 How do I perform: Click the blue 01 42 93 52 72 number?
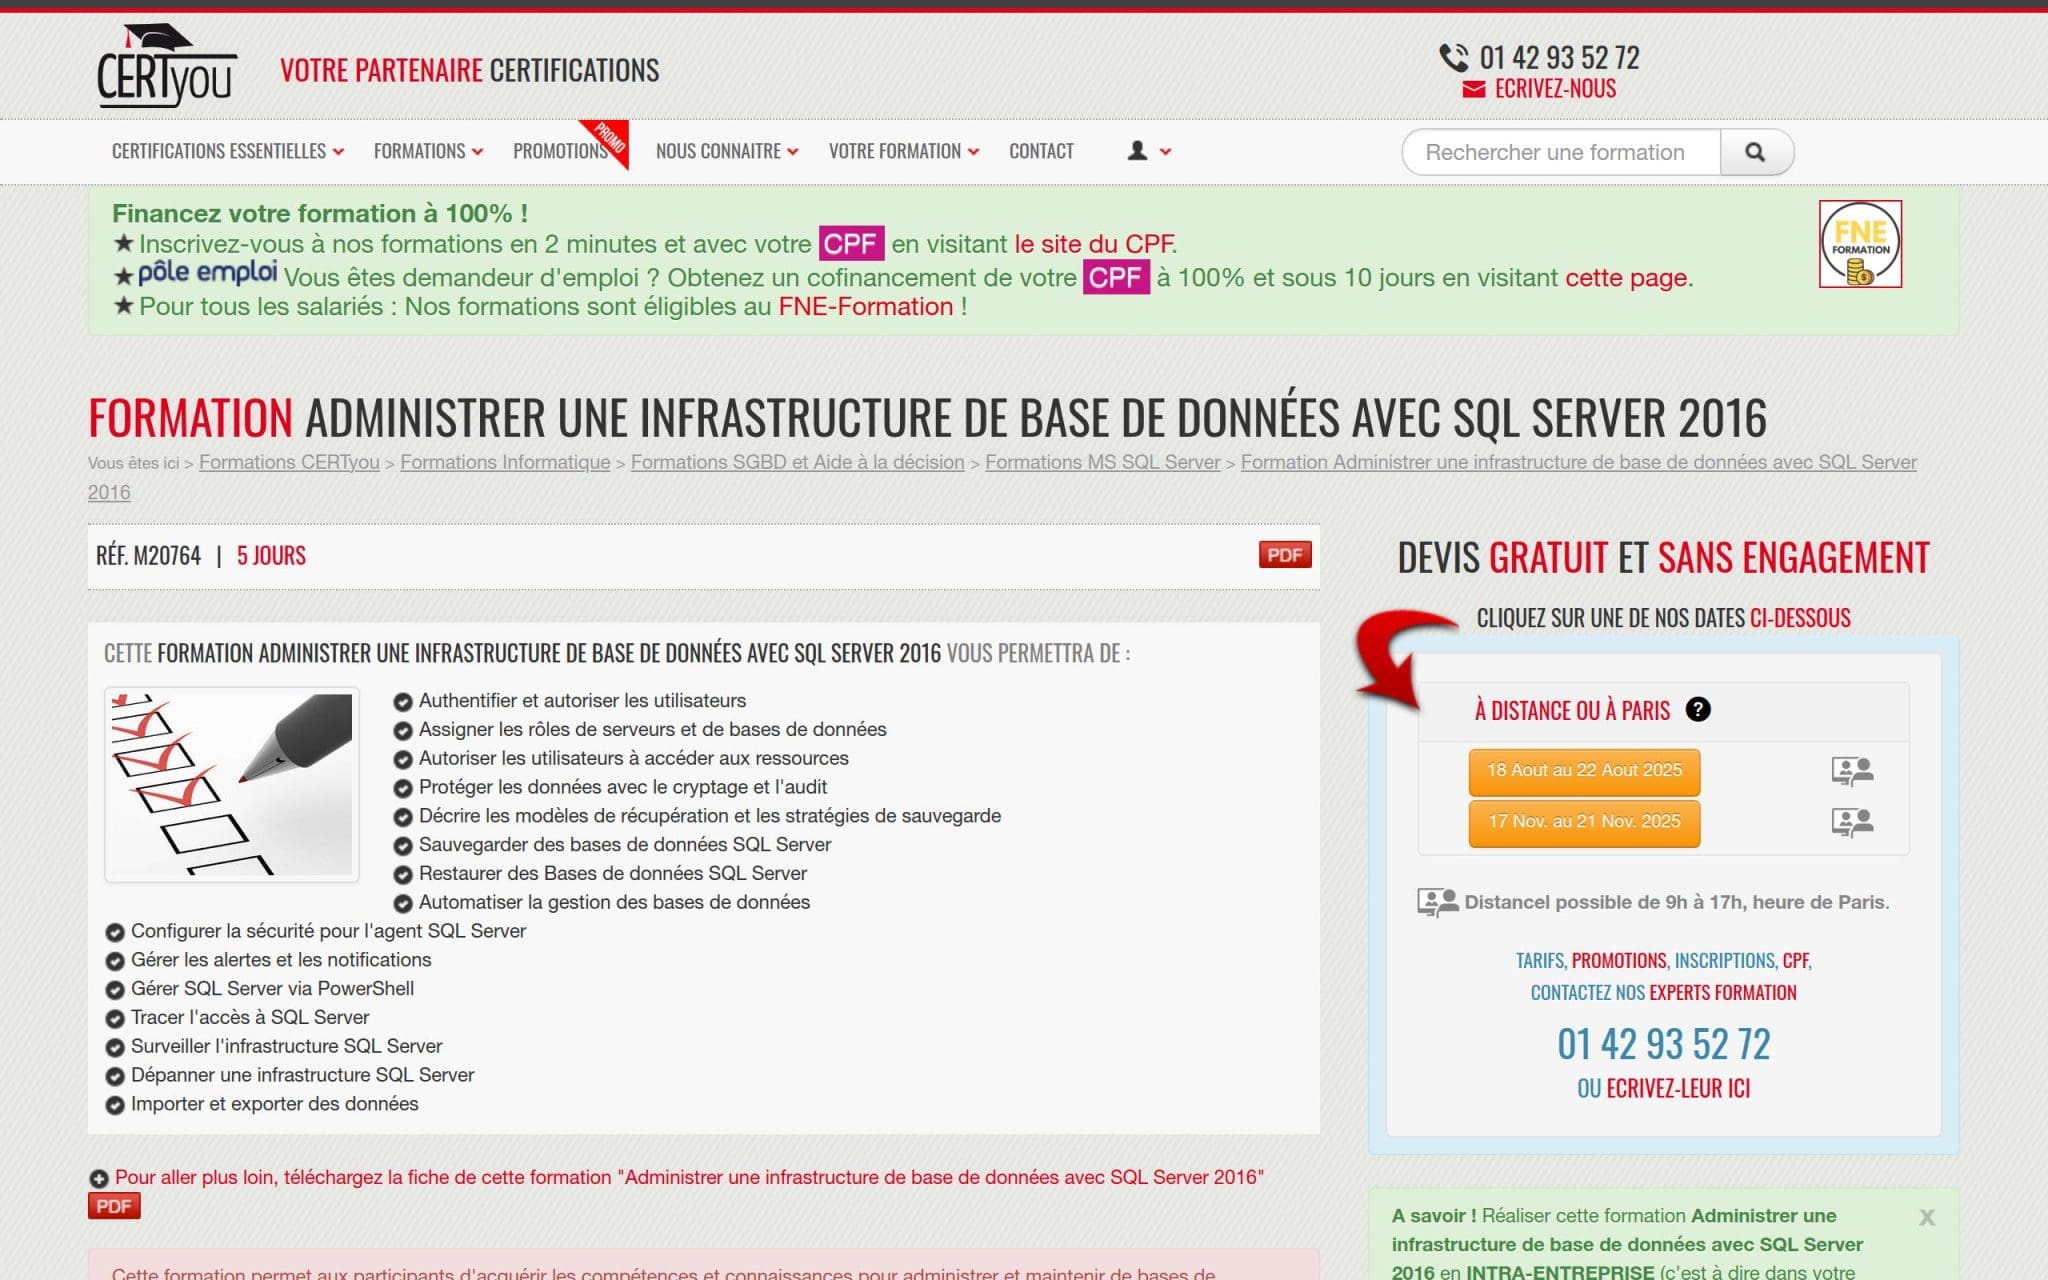[x=1664, y=1044]
